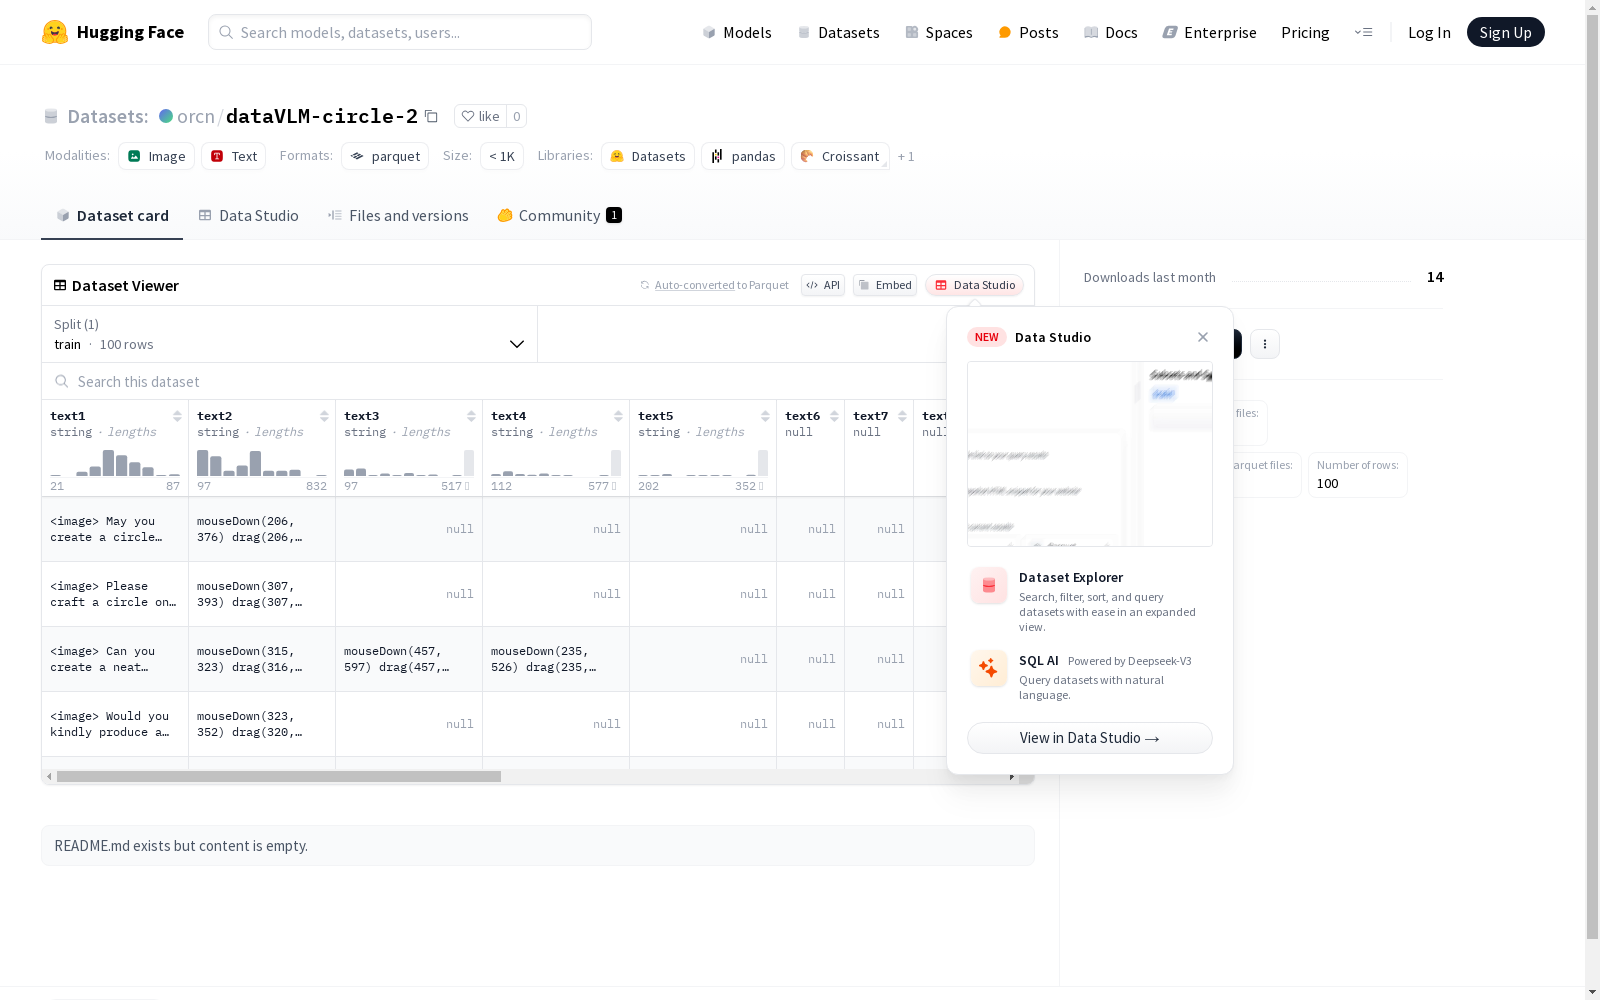Screen dimensions: 1600x1000
Task: Click the orcn user avatar link
Action: 166,116
